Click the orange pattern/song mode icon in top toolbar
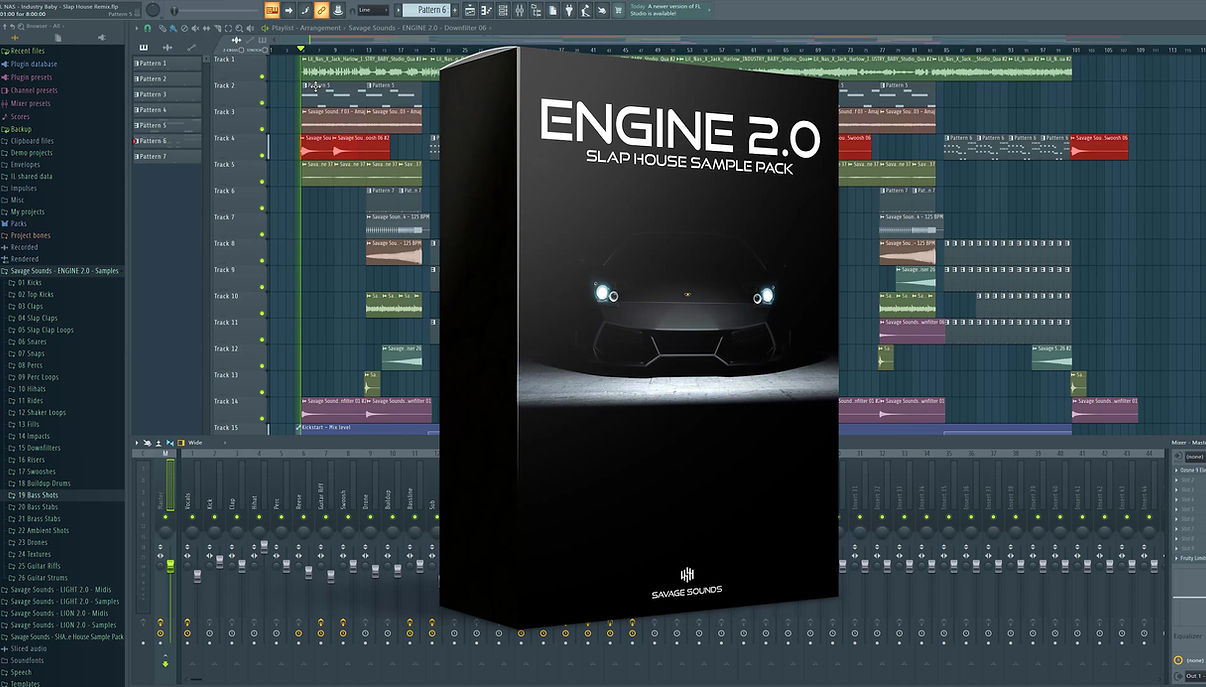This screenshot has height=687, width=1206. 272,10
